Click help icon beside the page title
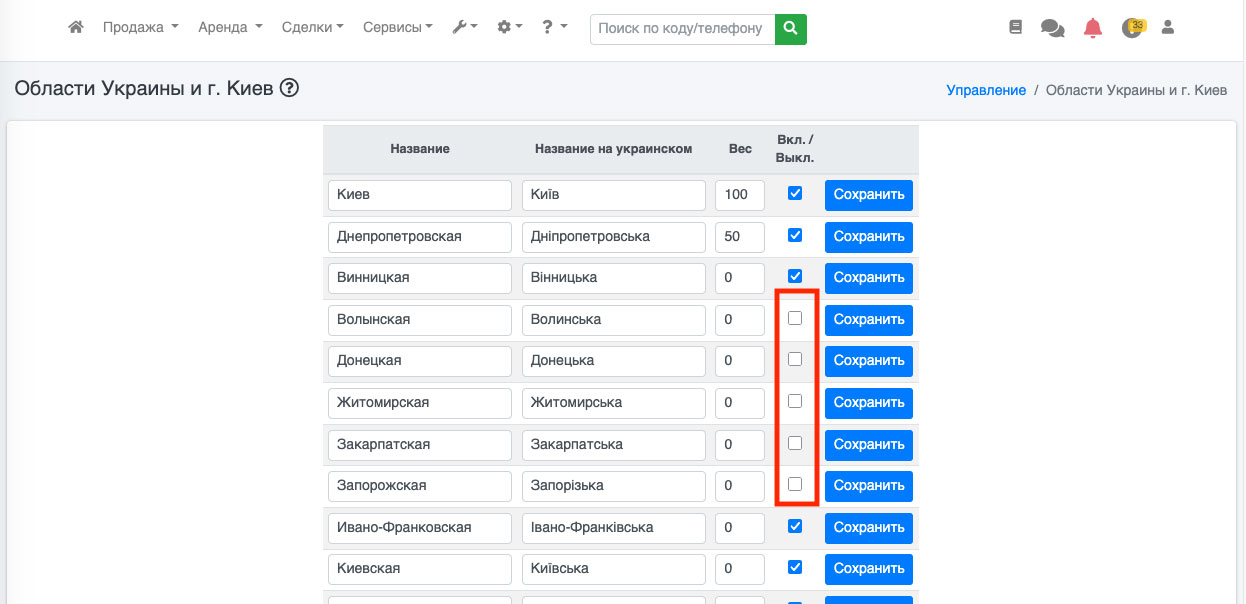The width and height of the screenshot is (1246, 604). pyautogui.click(x=290, y=89)
